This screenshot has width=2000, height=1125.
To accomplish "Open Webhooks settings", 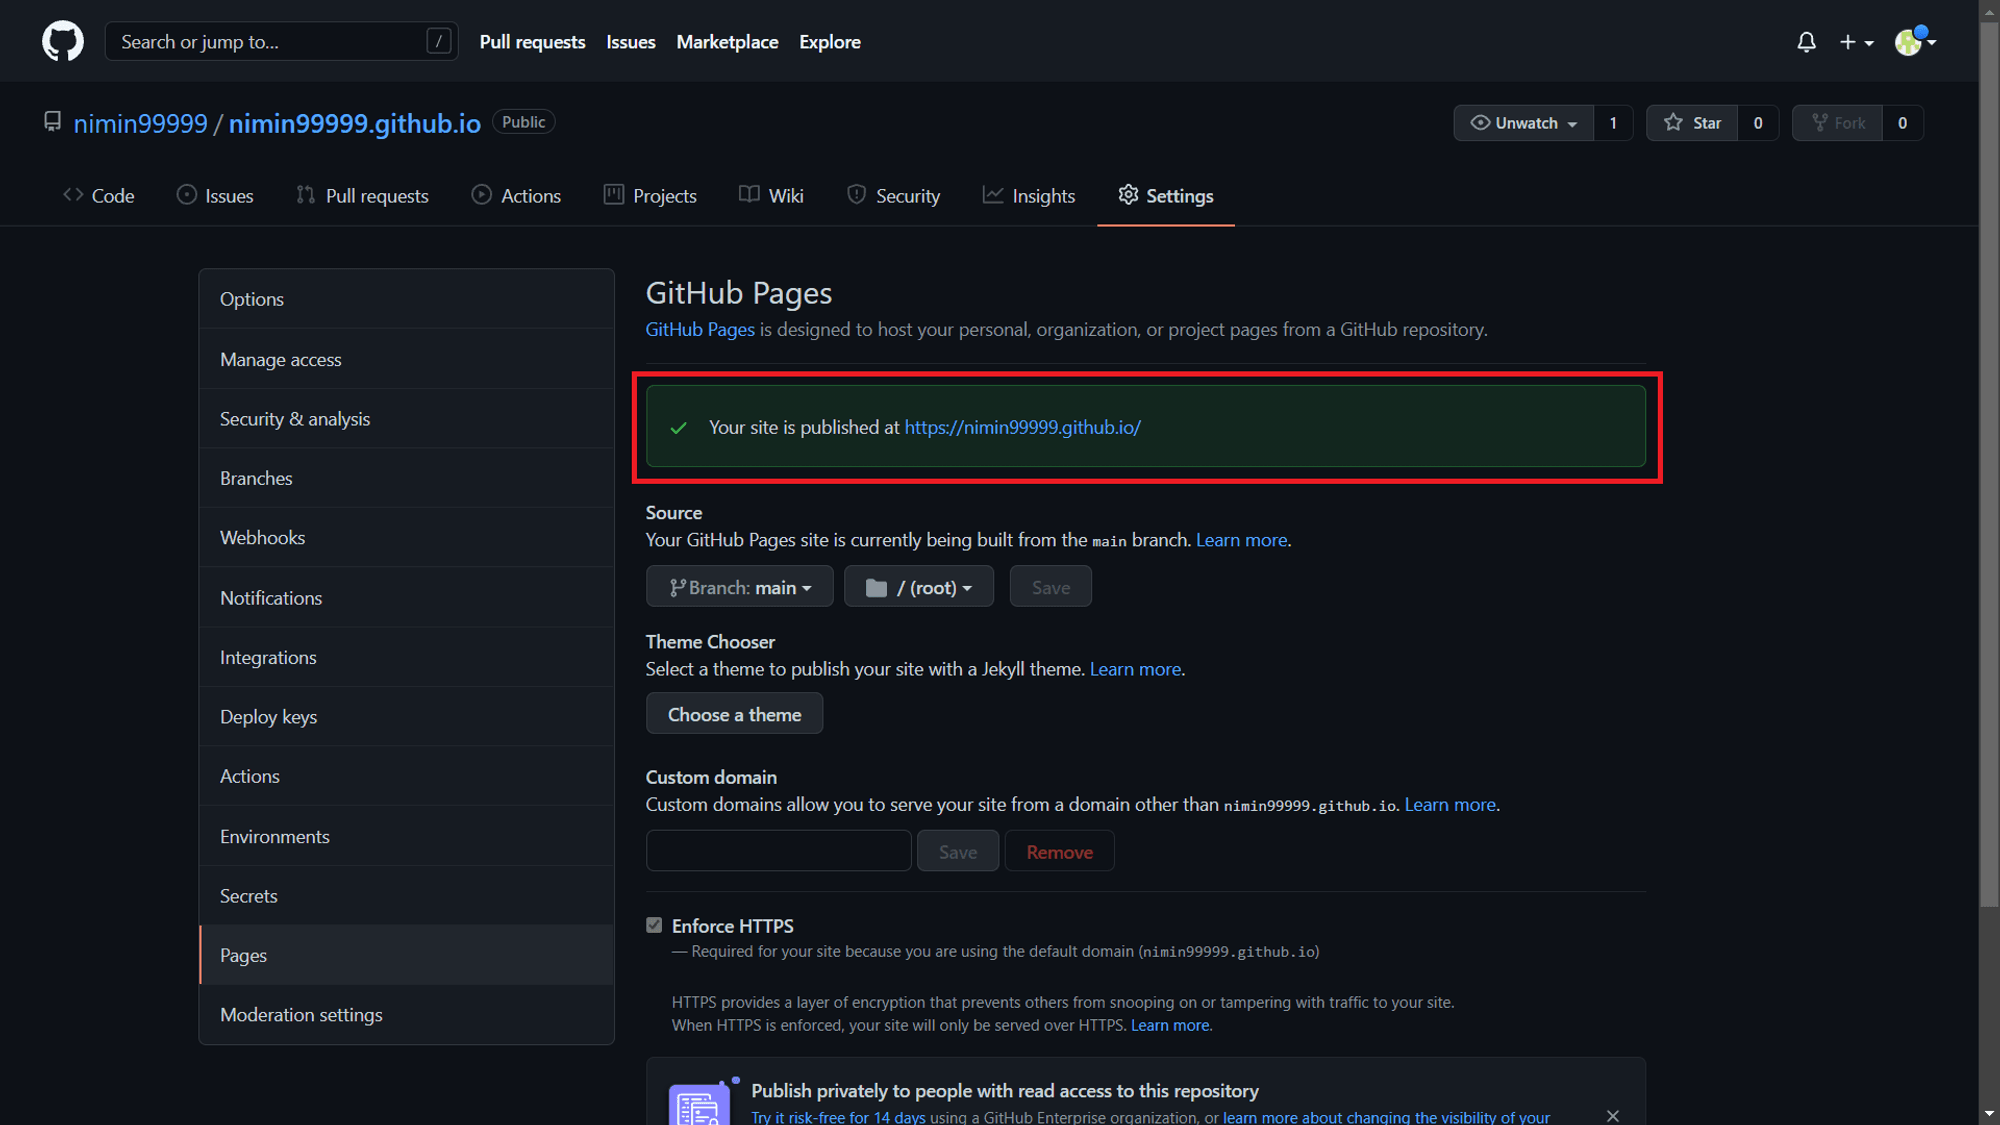I will (x=406, y=538).
